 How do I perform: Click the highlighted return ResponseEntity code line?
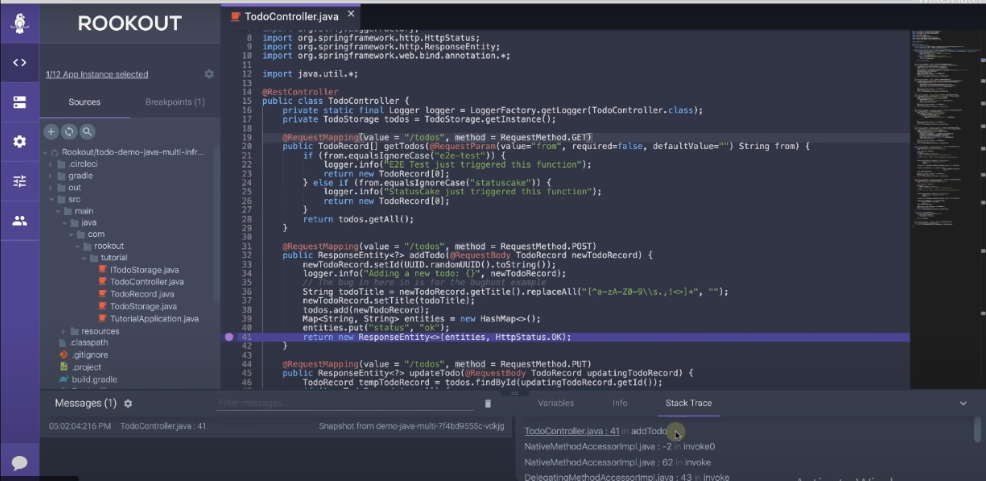[436, 337]
